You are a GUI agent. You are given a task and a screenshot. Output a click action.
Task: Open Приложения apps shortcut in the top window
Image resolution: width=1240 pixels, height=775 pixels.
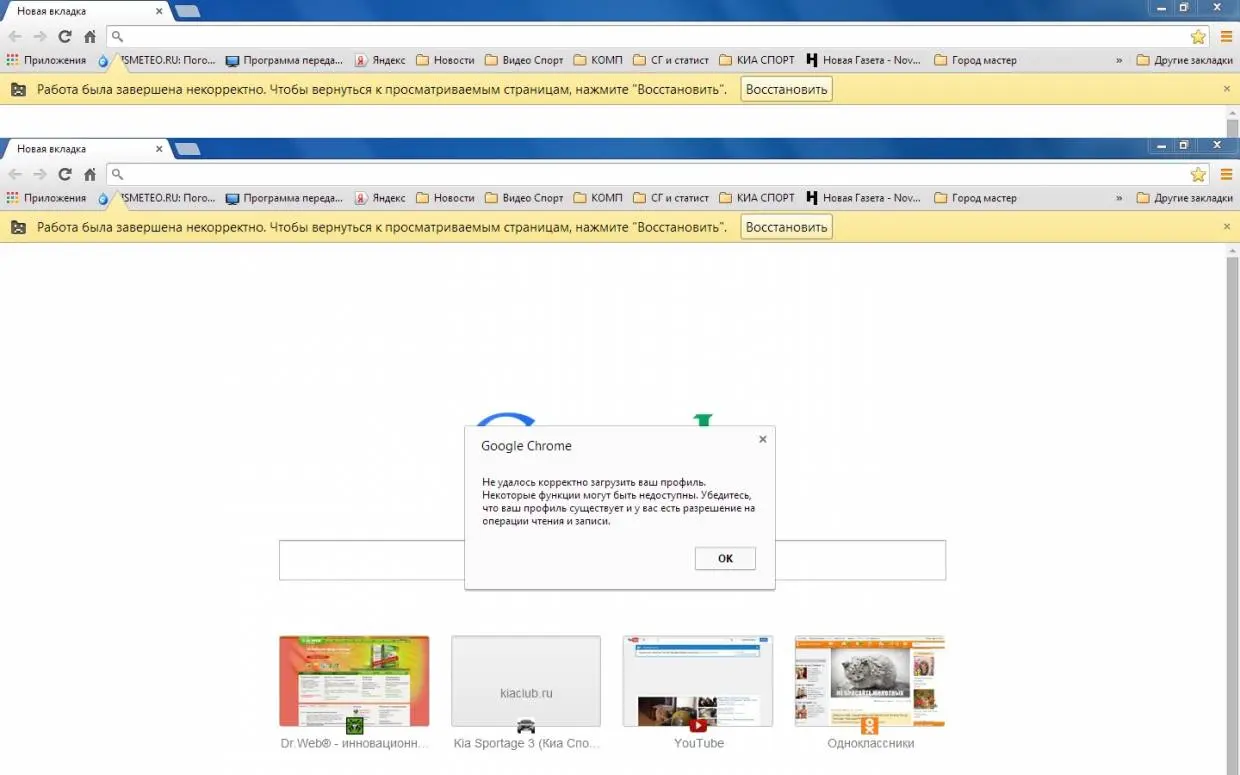pyautogui.click(x=46, y=60)
